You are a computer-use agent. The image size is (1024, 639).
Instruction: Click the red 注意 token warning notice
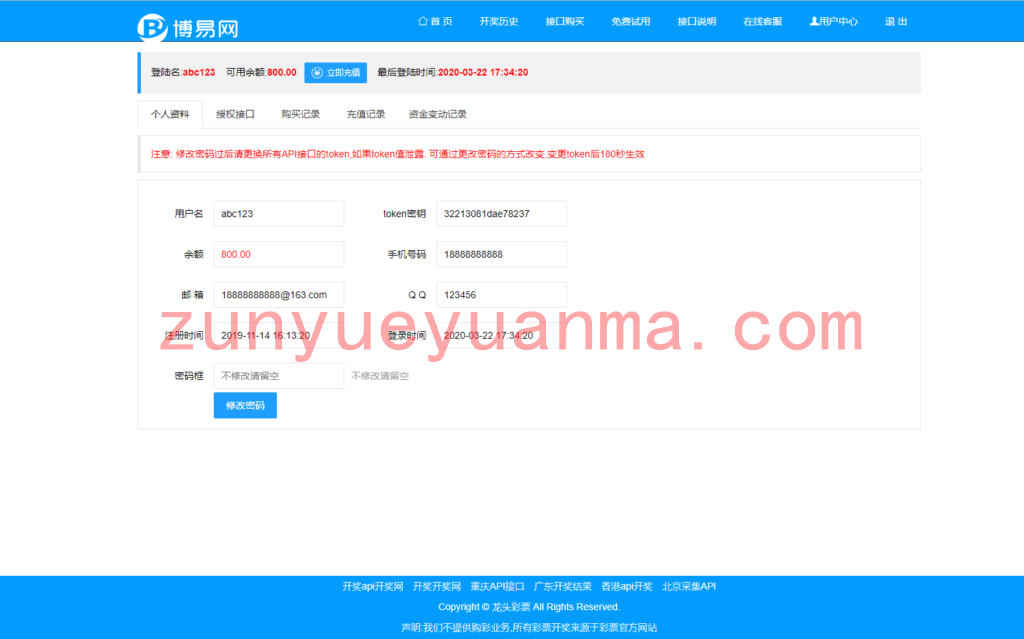coord(398,154)
